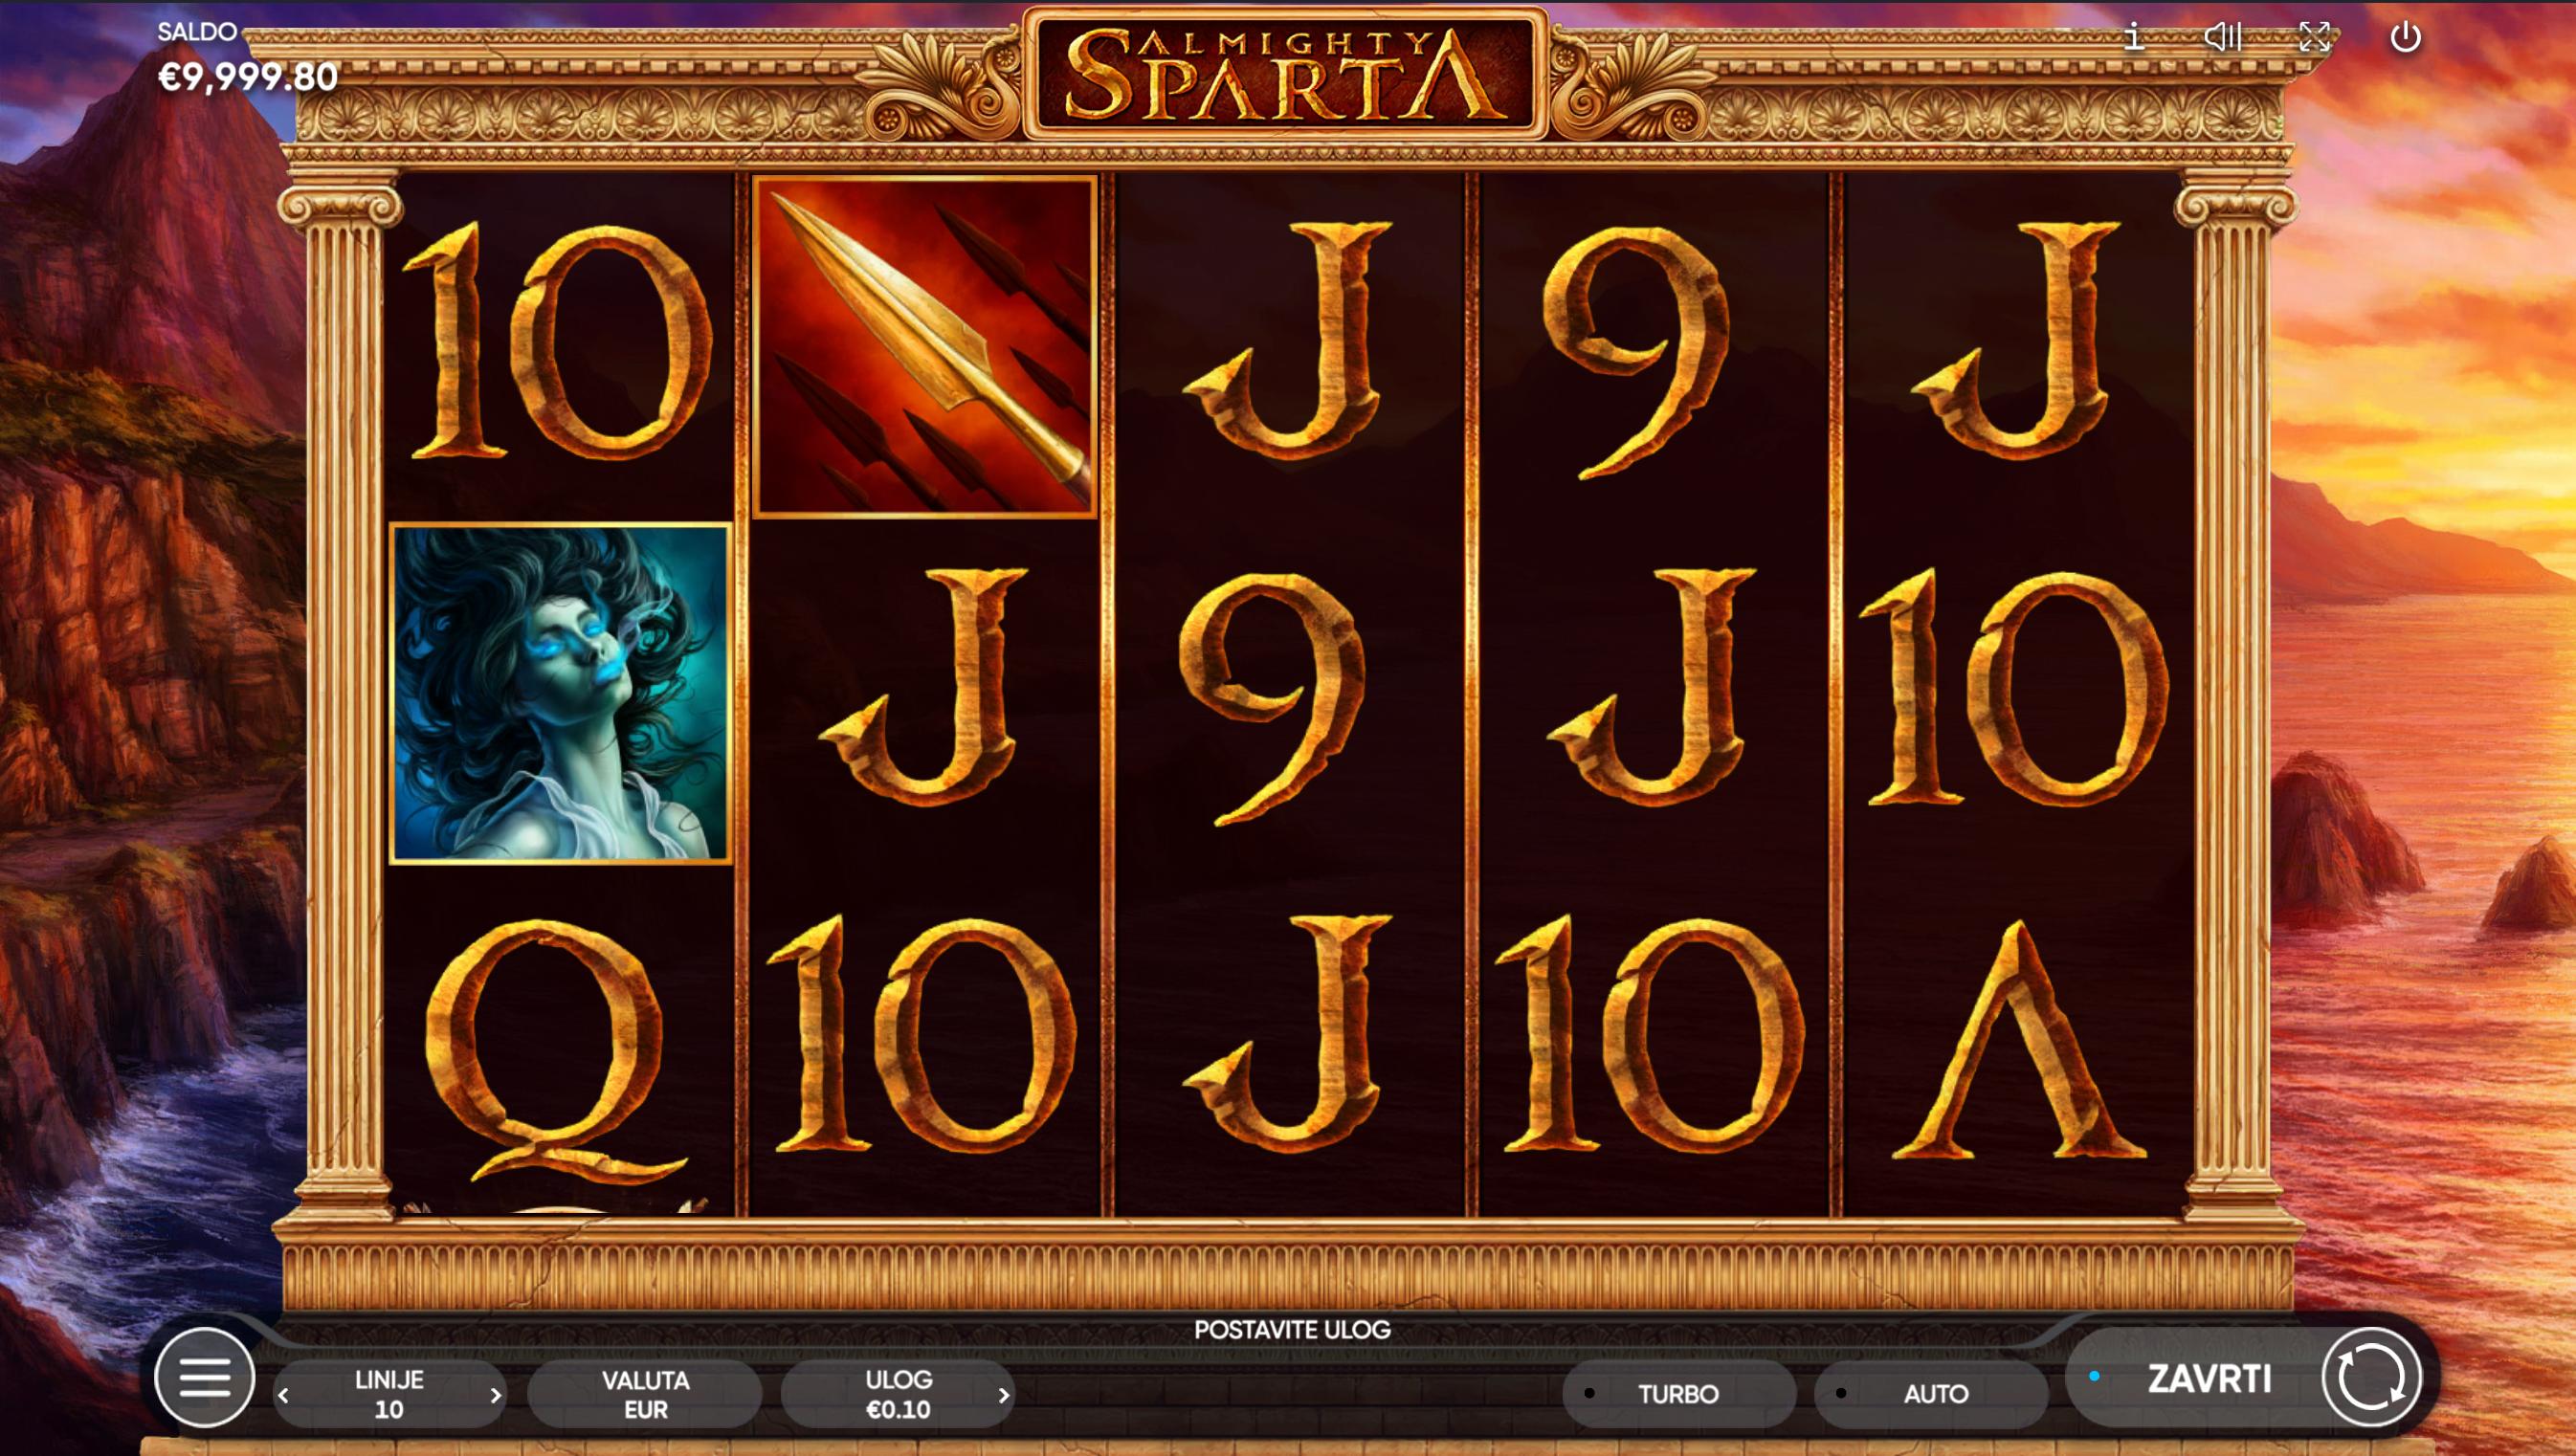Decrease the number of LINIJE
This screenshot has height=1456, width=2576.
pos(284,1395)
